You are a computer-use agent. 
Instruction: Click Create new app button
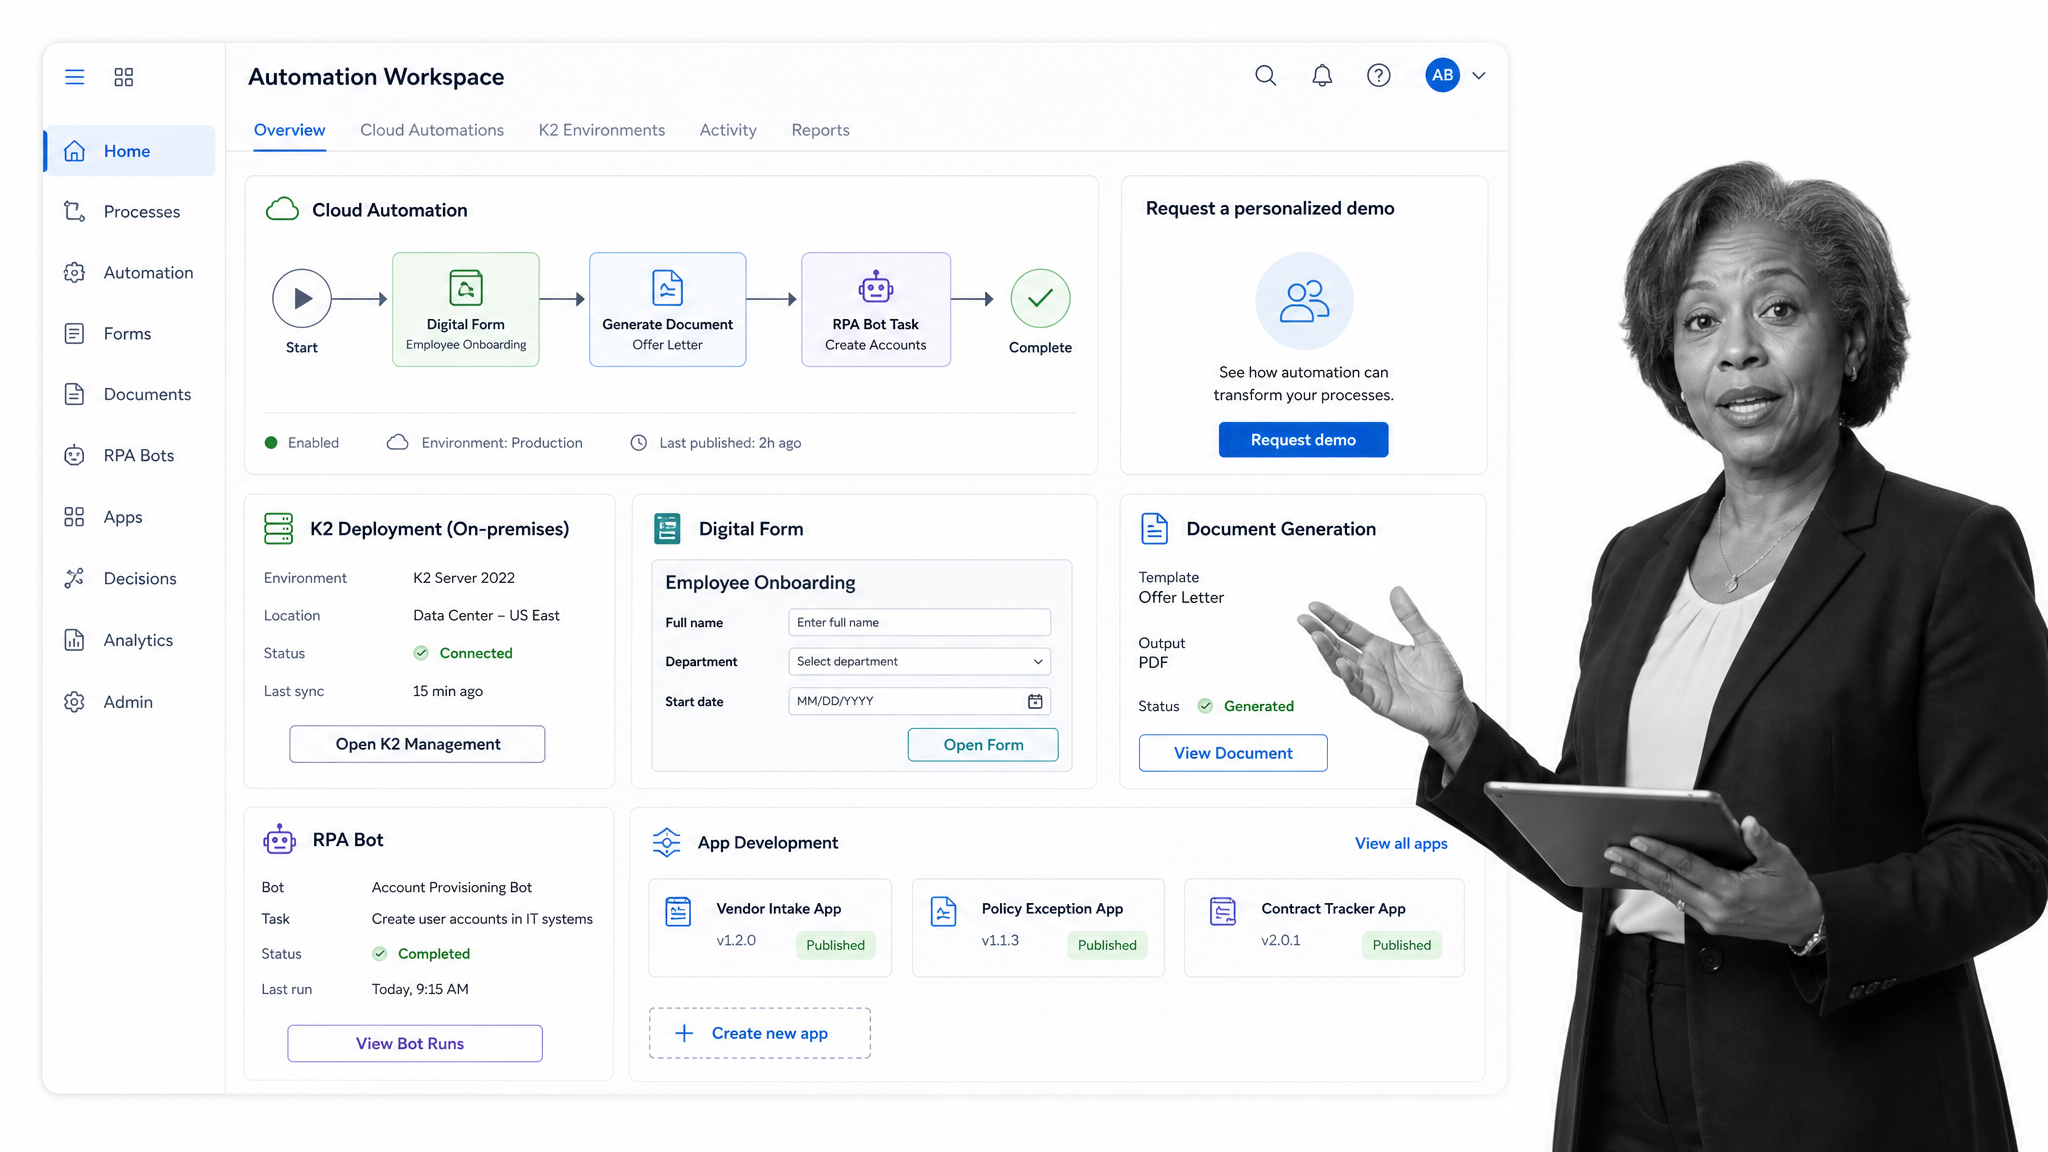tap(759, 1033)
